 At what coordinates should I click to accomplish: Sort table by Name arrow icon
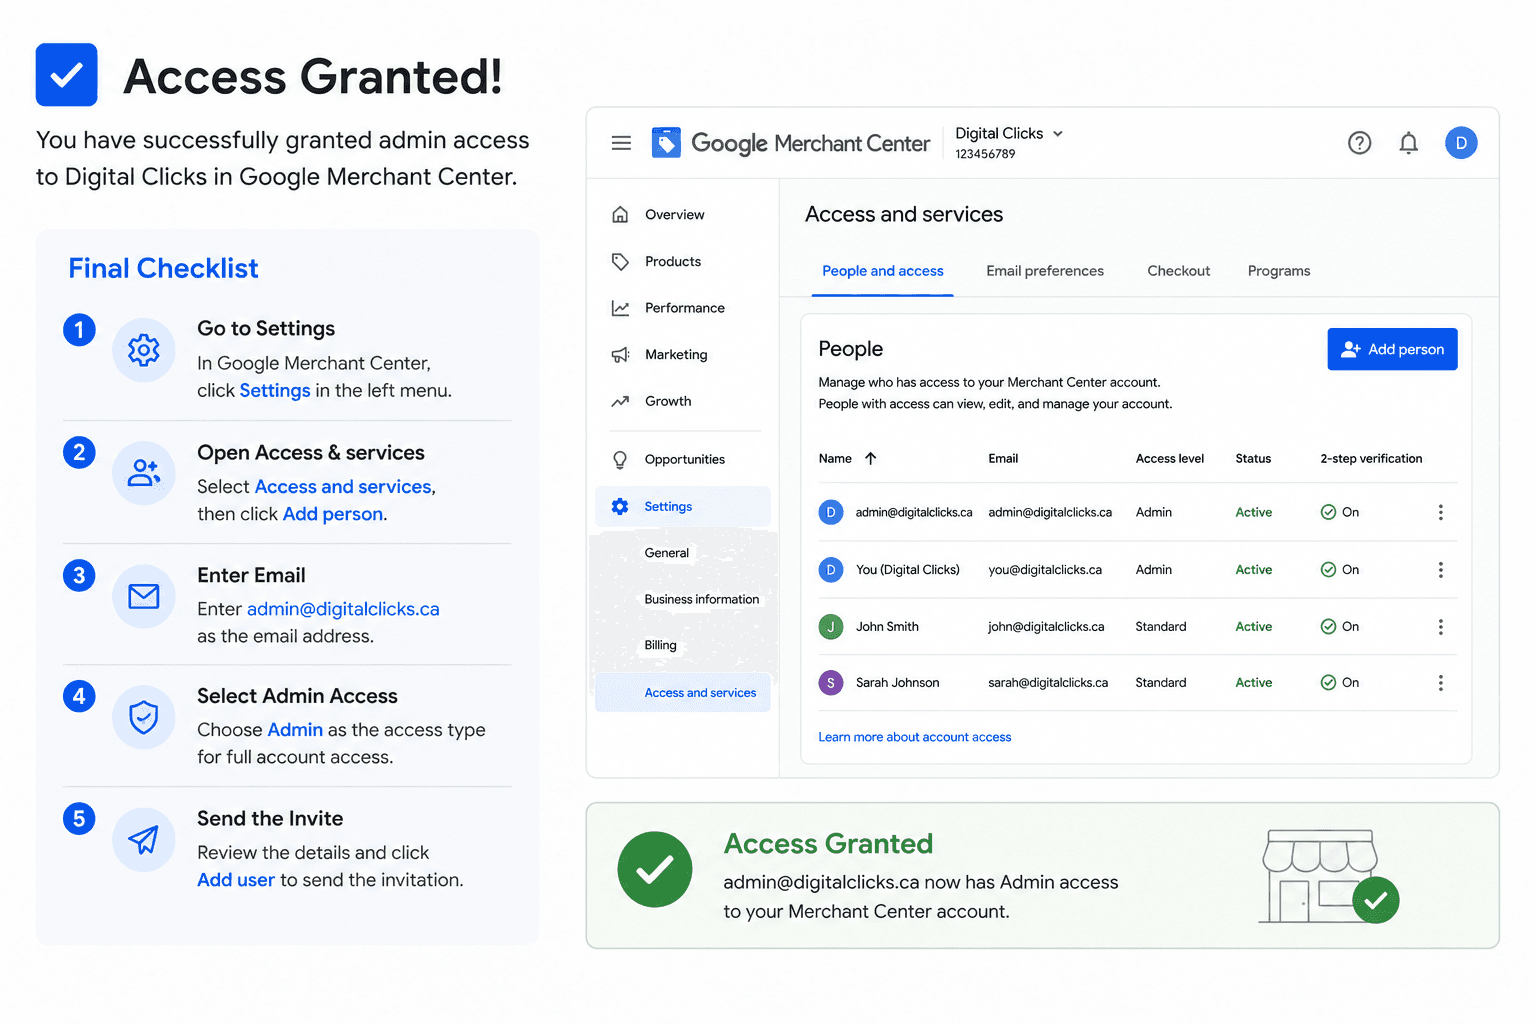point(871,459)
